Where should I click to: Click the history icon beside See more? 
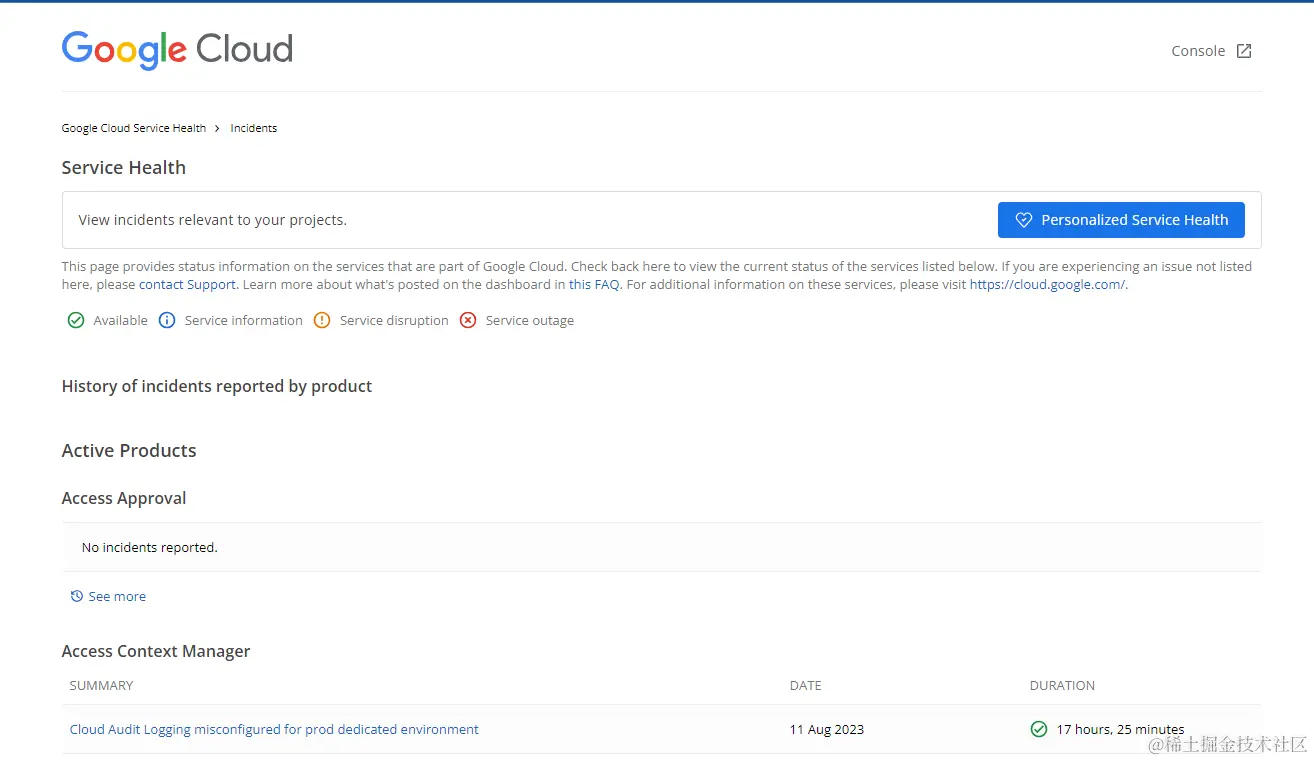77,596
